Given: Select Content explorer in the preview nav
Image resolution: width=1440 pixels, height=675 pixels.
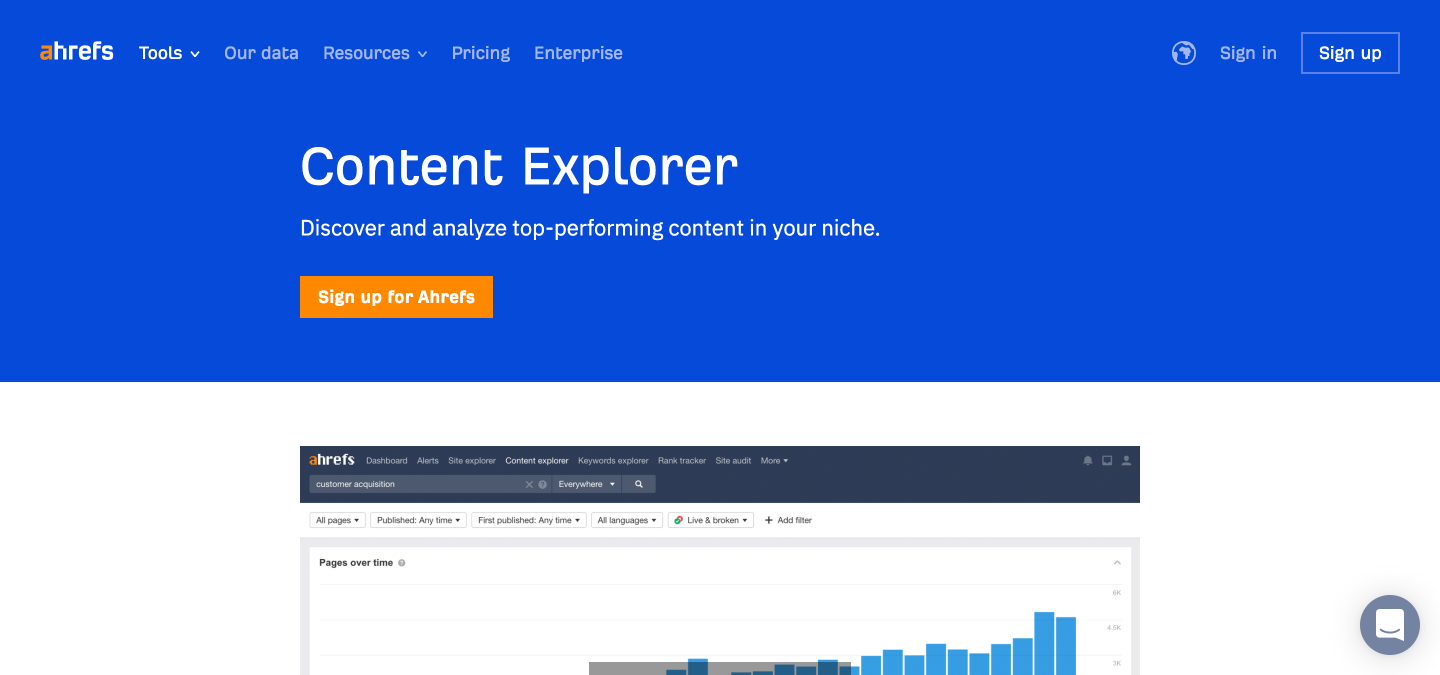Looking at the screenshot, I should tap(537, 461).
